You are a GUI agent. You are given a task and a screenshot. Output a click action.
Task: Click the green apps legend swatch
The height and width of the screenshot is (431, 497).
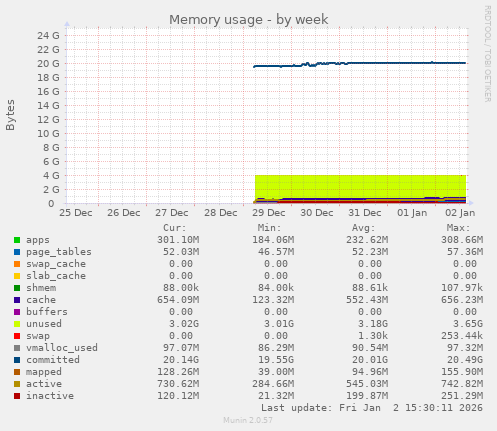[x=17, y=240]
